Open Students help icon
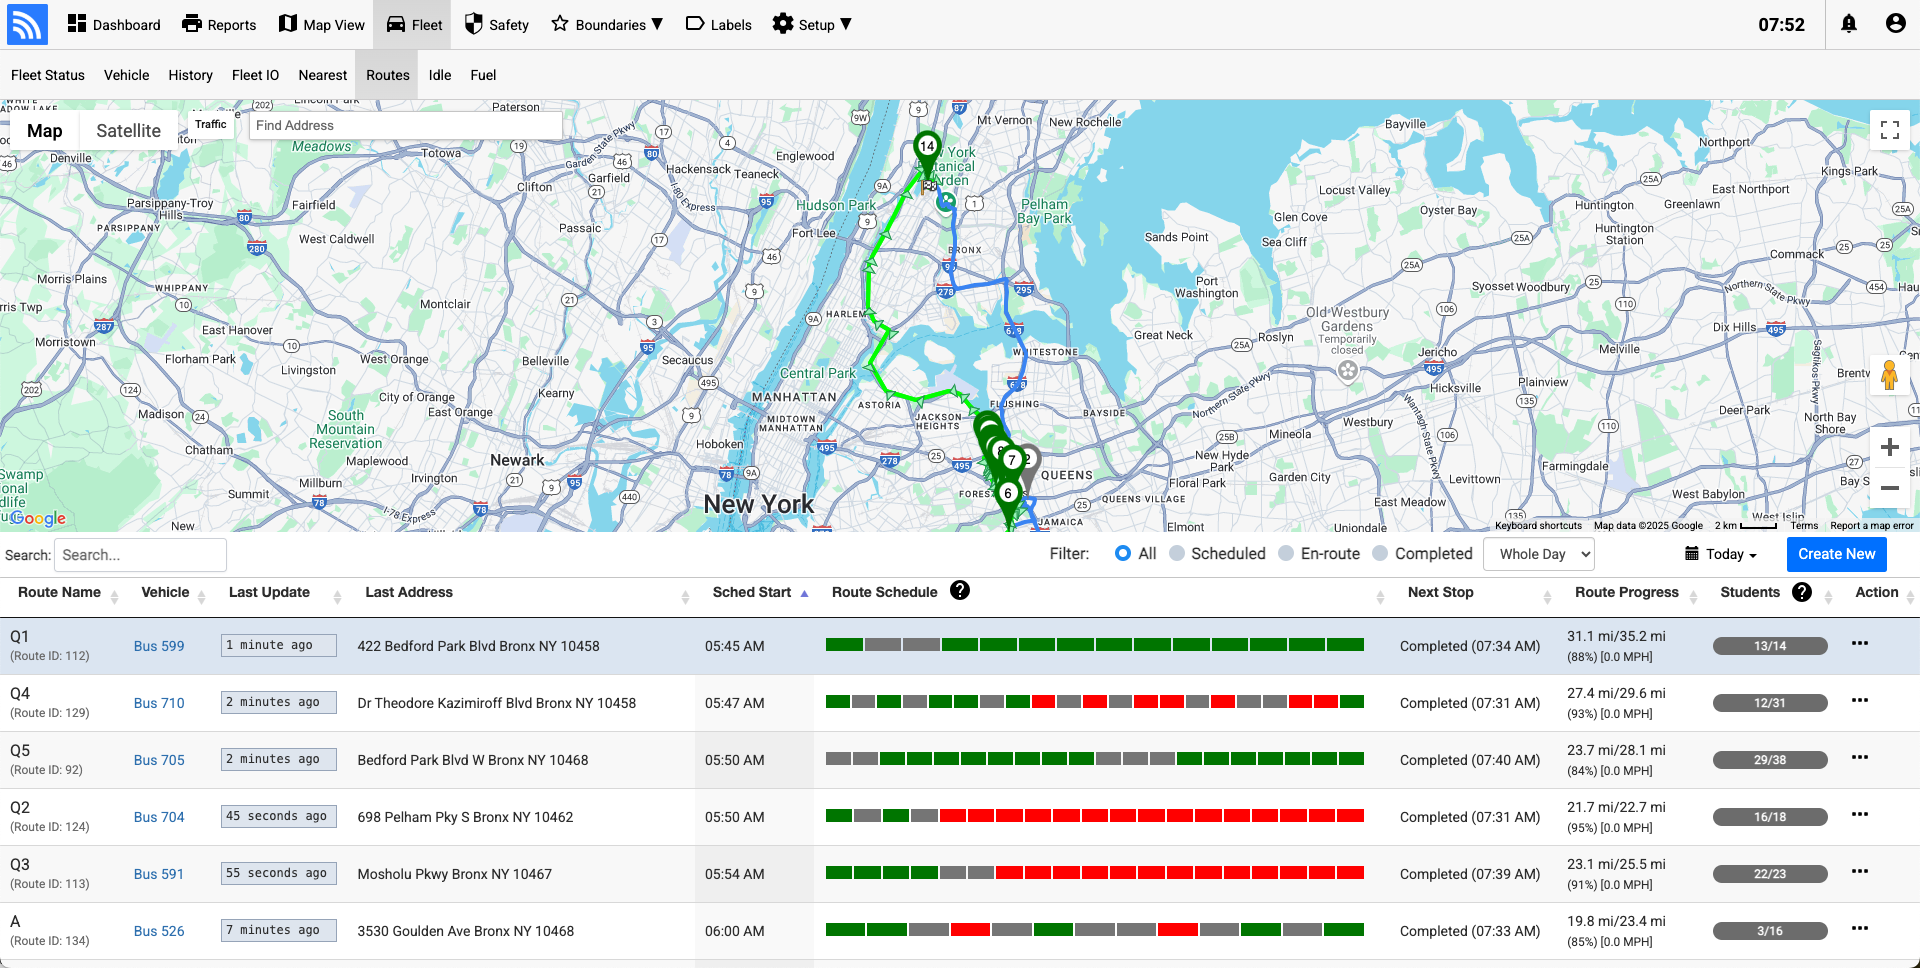The image size is (1920, 968). click(x=1802, y=592)
